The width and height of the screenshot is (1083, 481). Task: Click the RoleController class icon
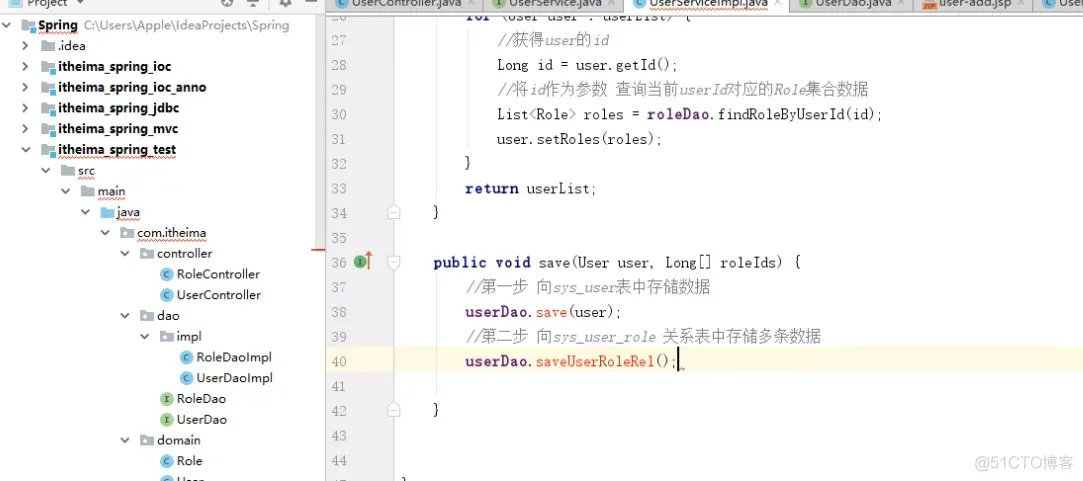tap(166, 274)
